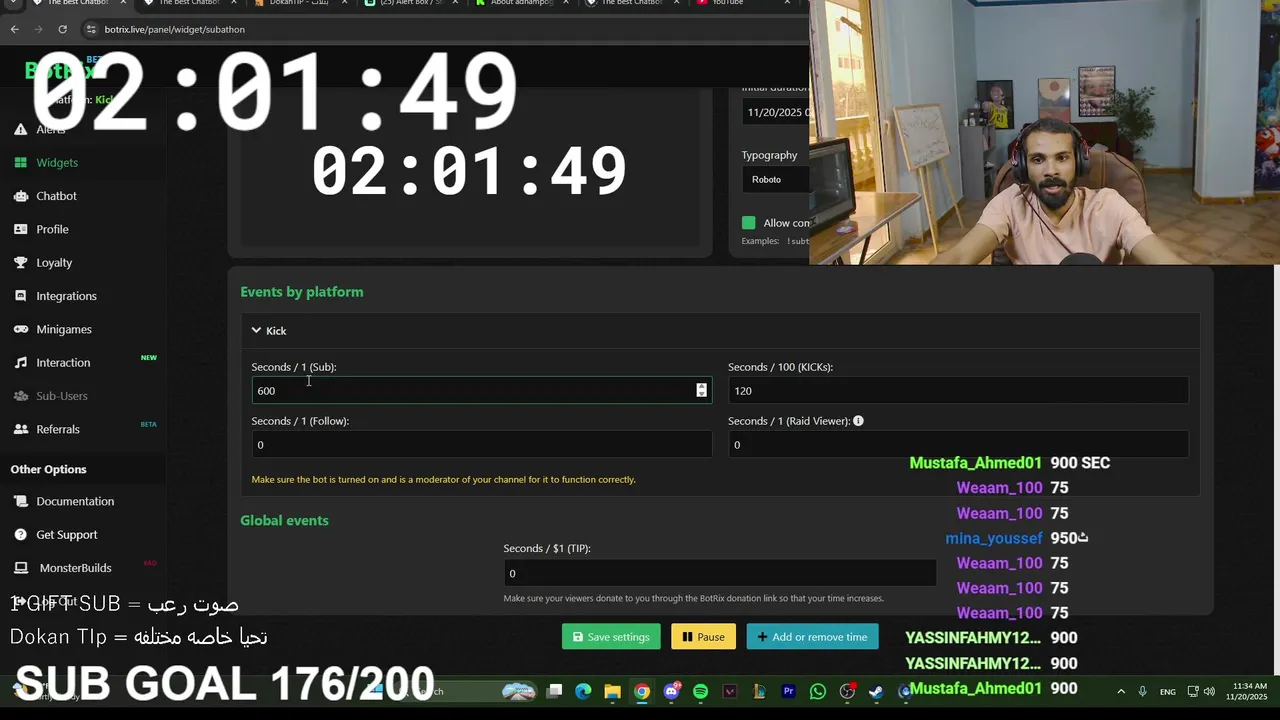Viewport: 1280px width, 720px height.
Task: Reload the page with refresh icon
Action: tap(62, 29)
